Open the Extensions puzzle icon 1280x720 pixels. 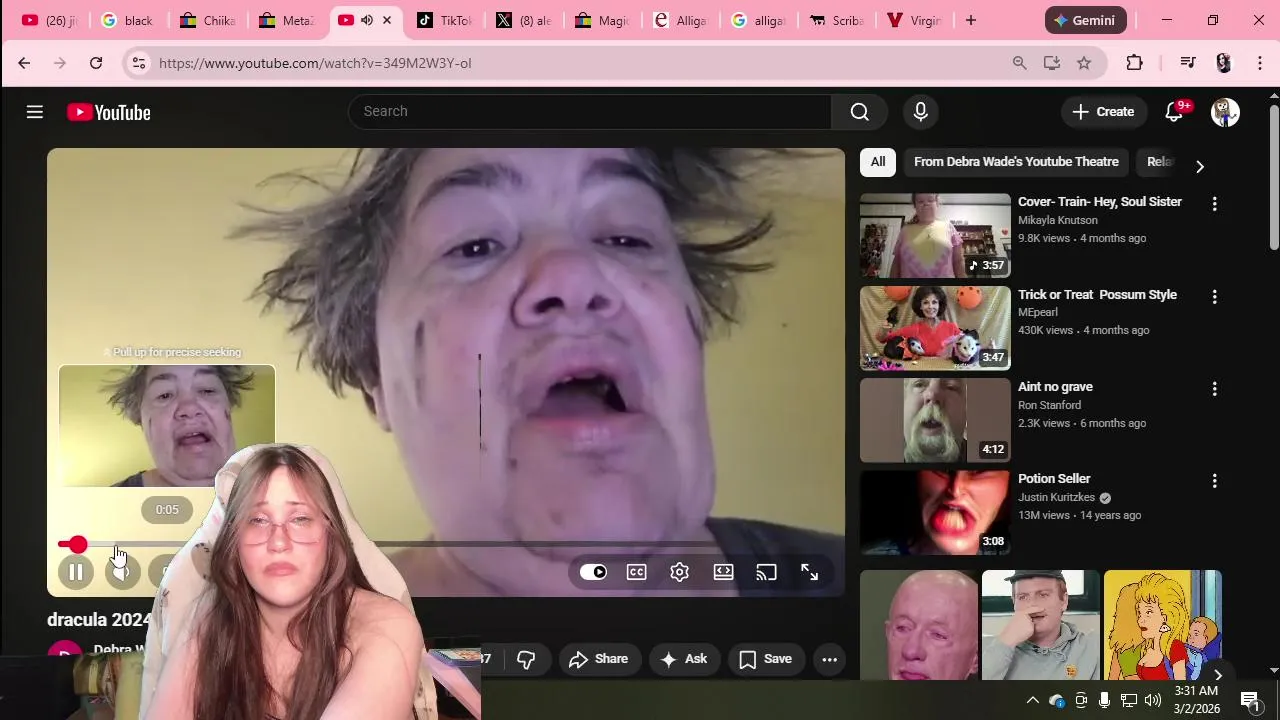click(x=1134, y=63)
